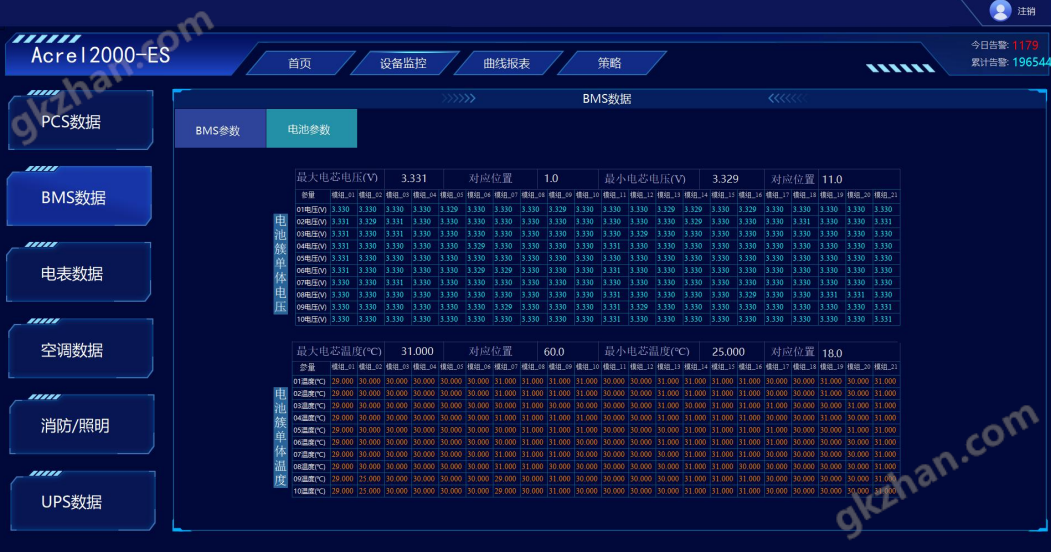Image resolution: width=1051 pixels, height=552 pixels.
Task: Click max voltage position value 1.0
Action: click(551, 178)
